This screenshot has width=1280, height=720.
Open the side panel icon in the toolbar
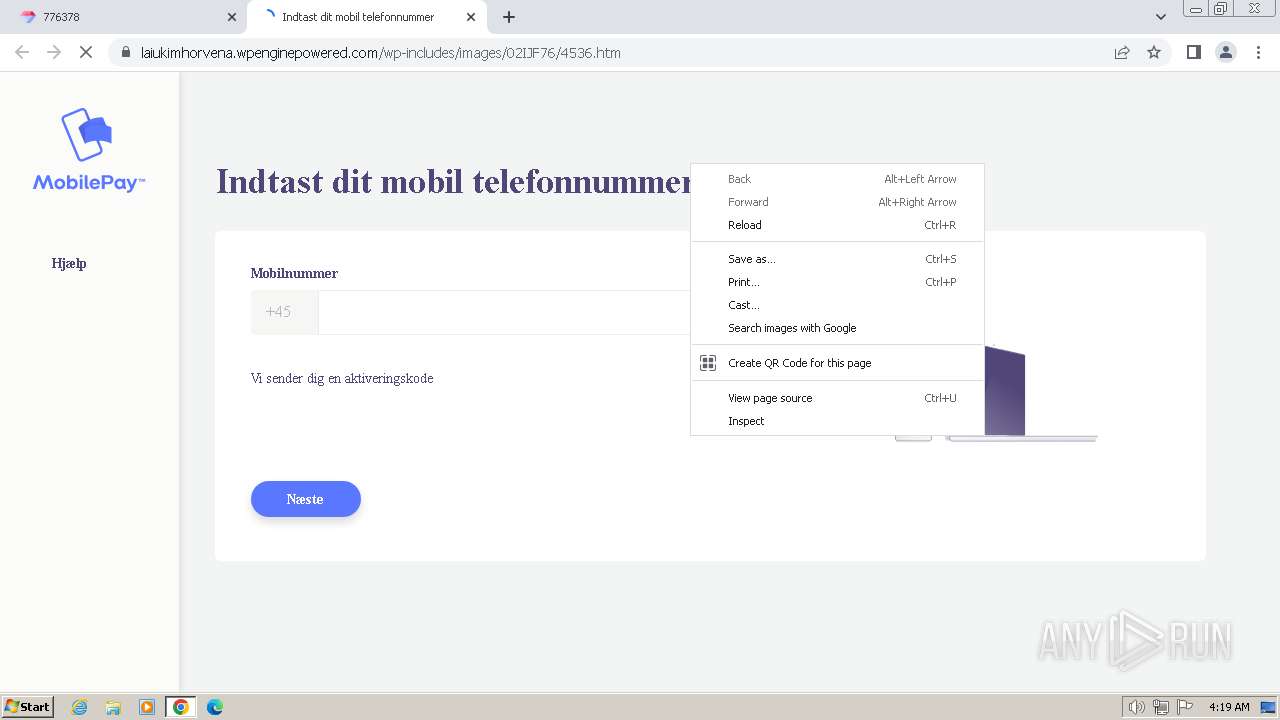pyautogui.click(x=1193, y=52)
